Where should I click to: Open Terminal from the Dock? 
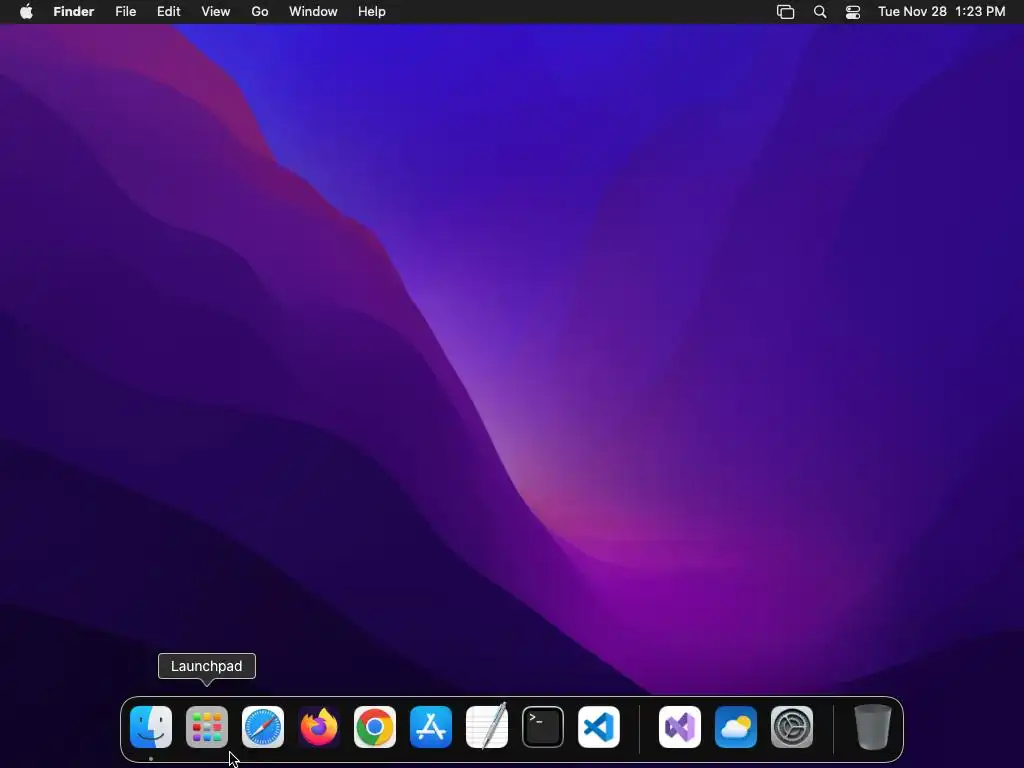point(543,727)
